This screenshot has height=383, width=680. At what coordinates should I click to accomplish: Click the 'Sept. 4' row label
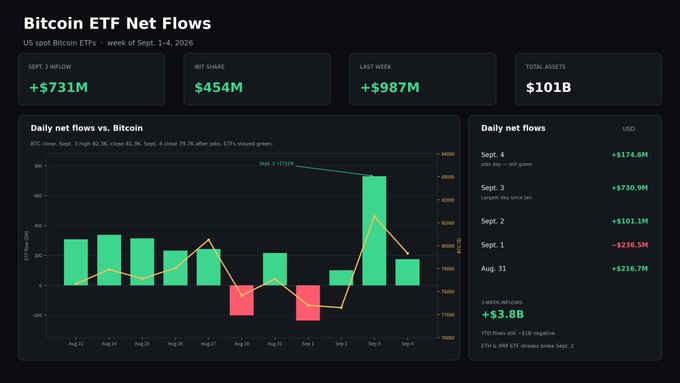click(493, 155)
